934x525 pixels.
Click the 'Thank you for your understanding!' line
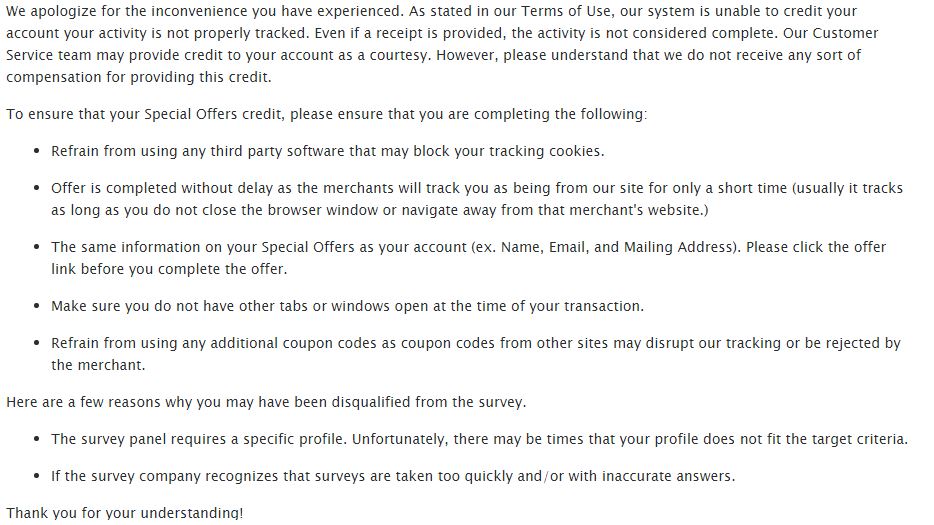(x=124, y=512)
